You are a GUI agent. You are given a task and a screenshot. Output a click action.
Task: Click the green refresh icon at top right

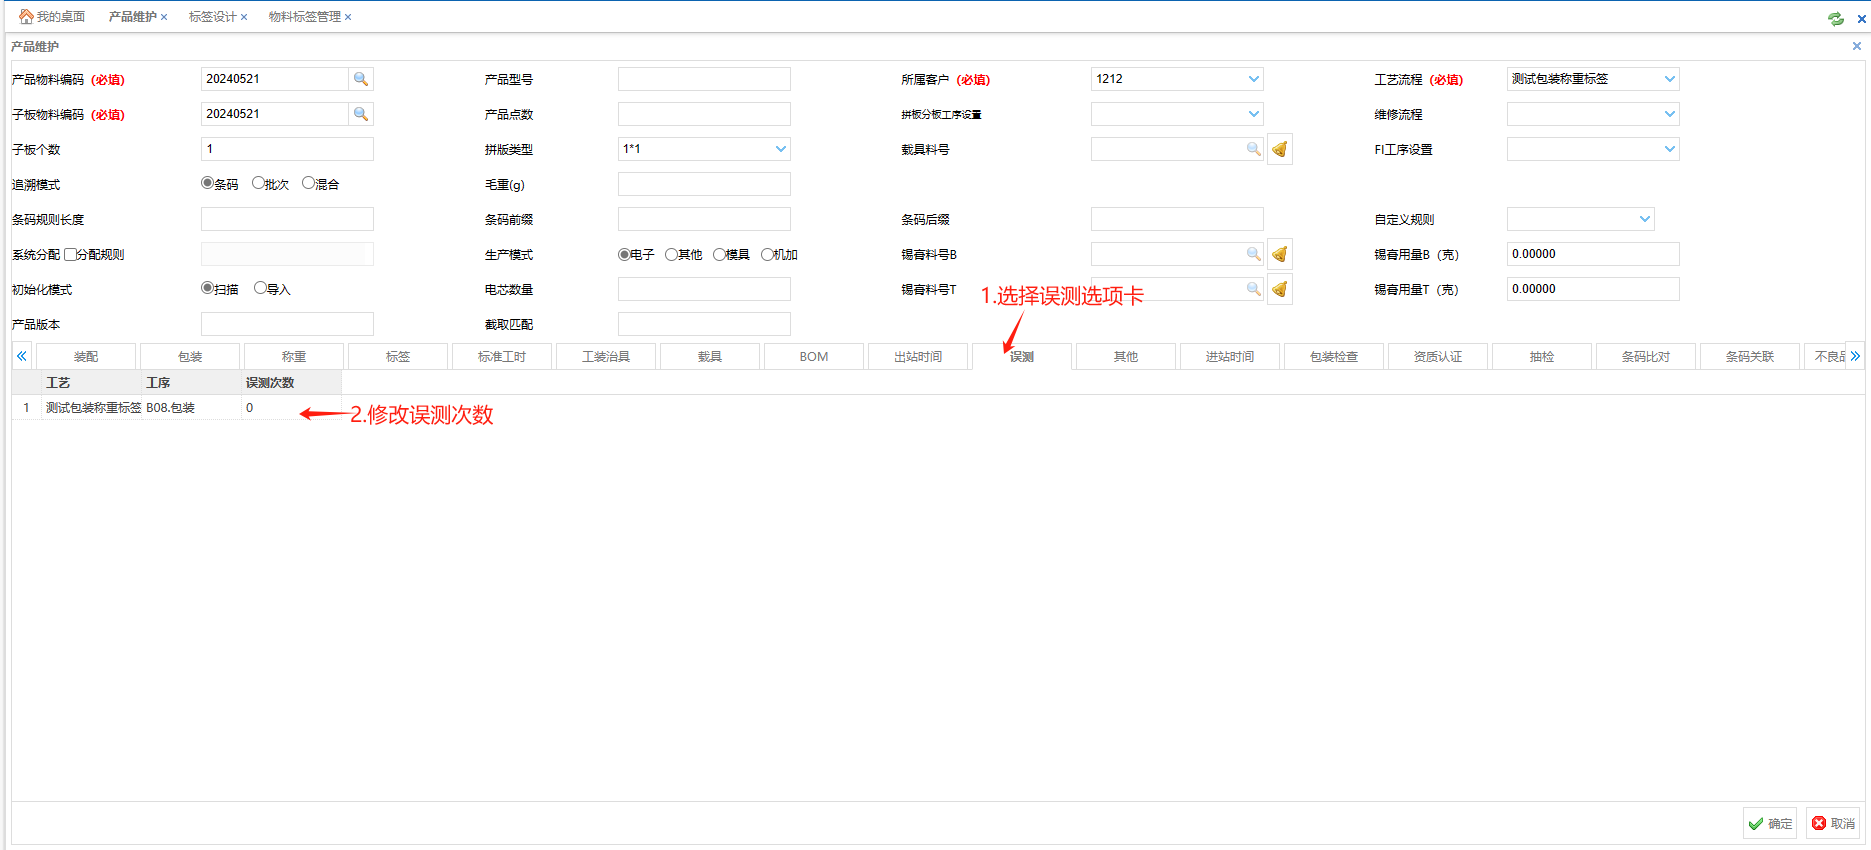[x=1835, y=18]
